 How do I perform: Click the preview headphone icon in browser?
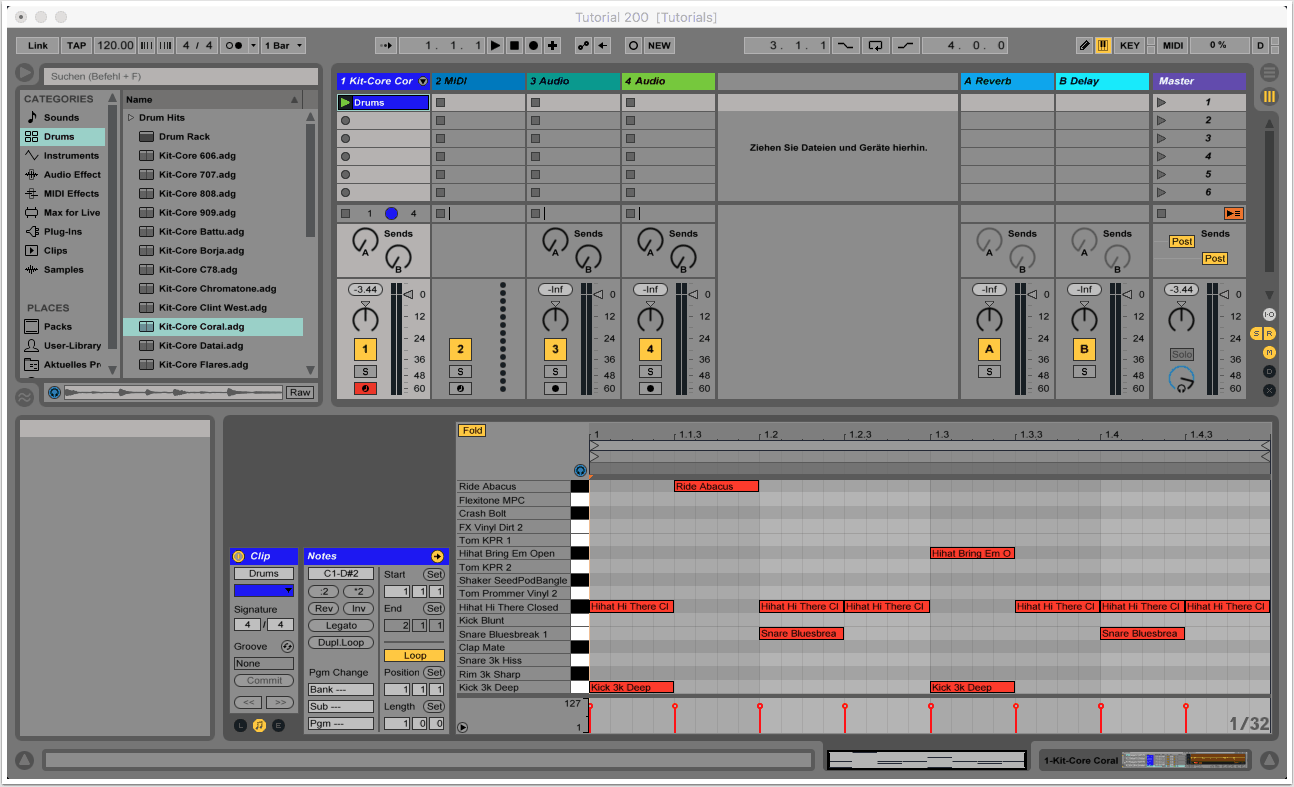point(54,393)
